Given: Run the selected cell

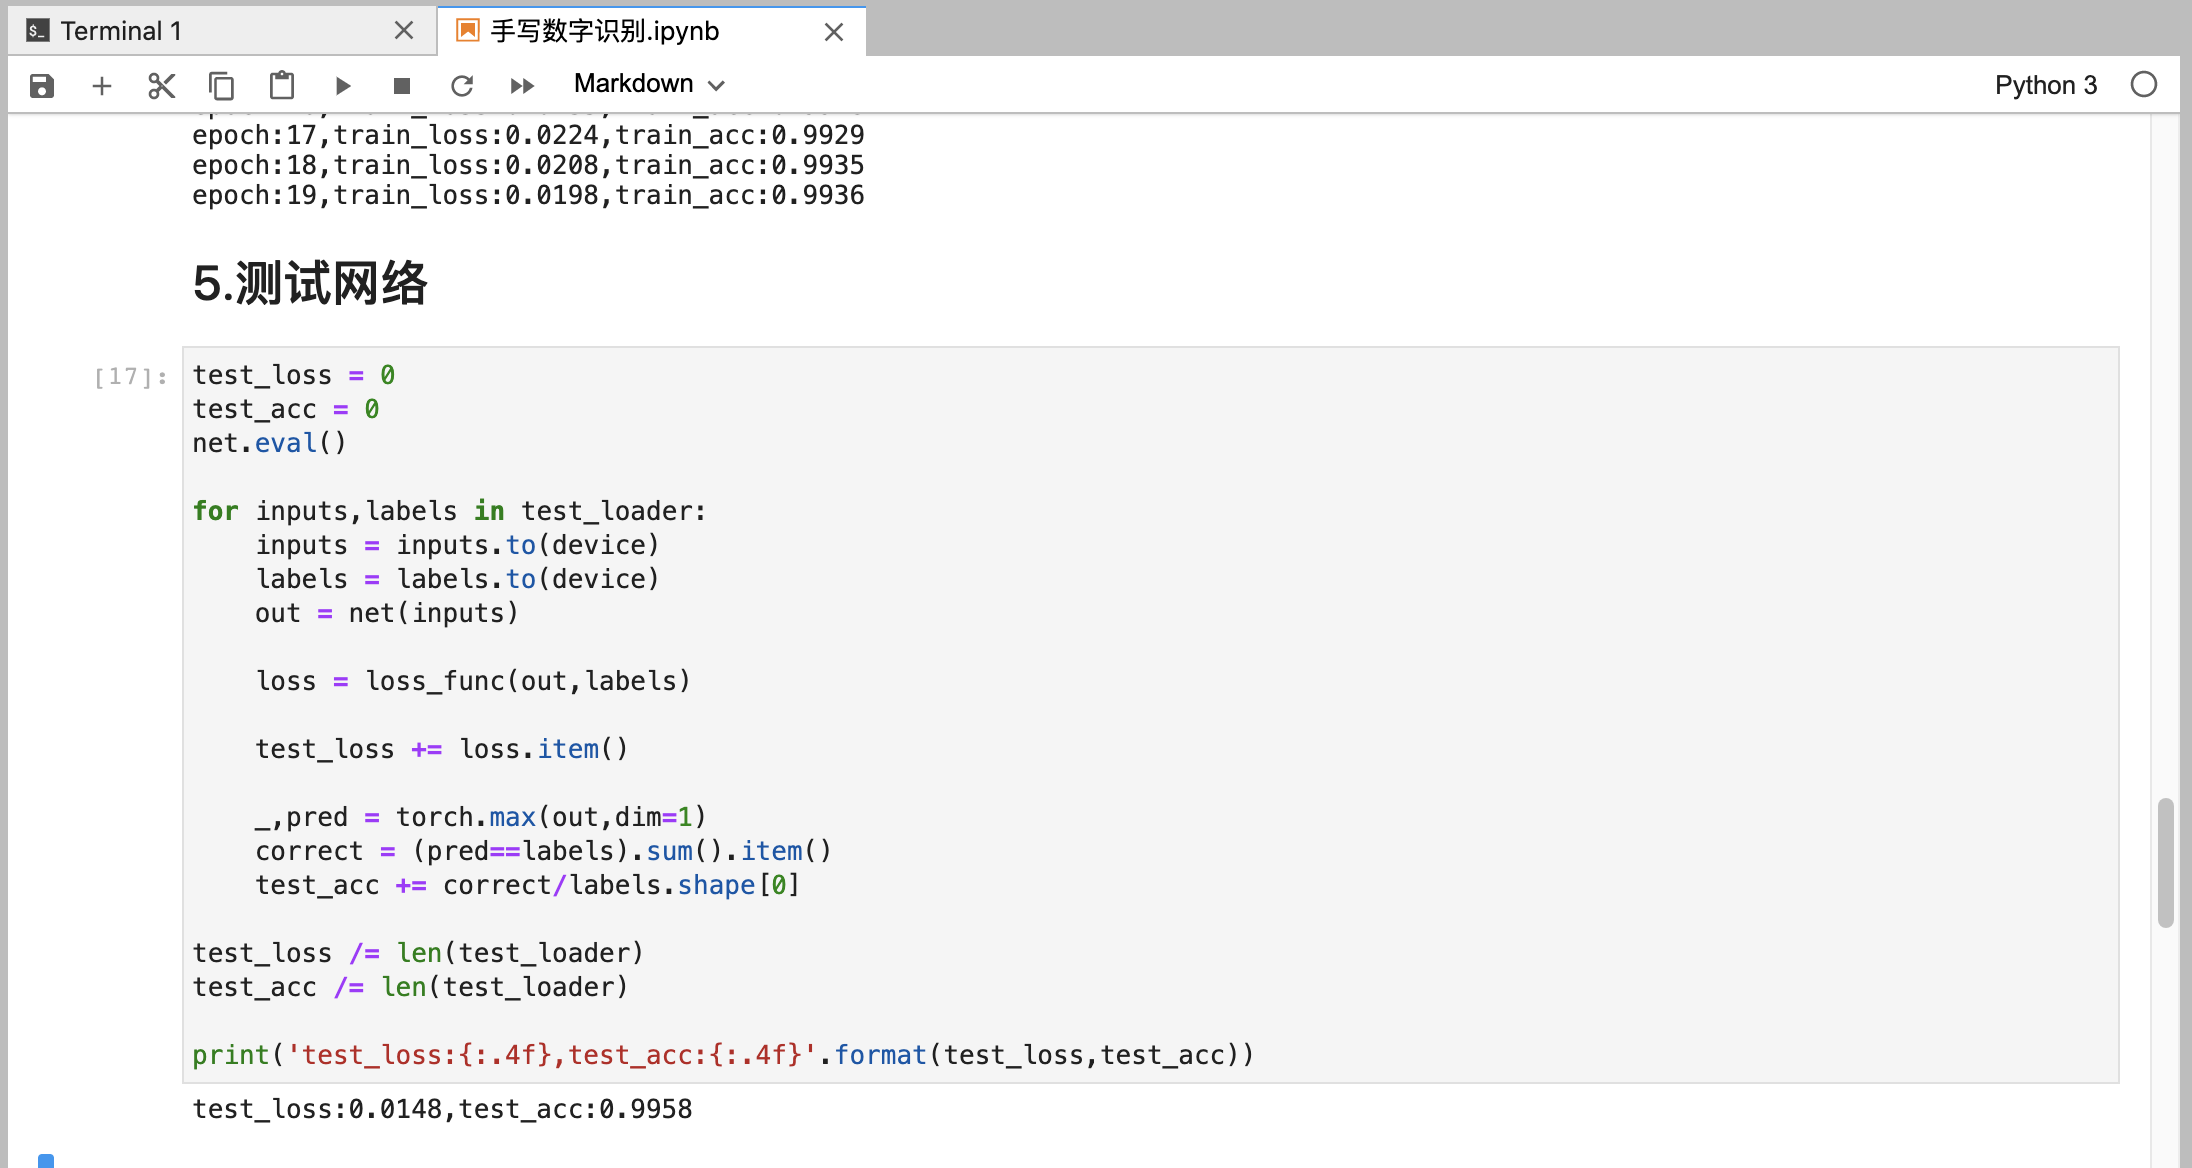Looking at the screenshot, I should click(x=342, y=86).
